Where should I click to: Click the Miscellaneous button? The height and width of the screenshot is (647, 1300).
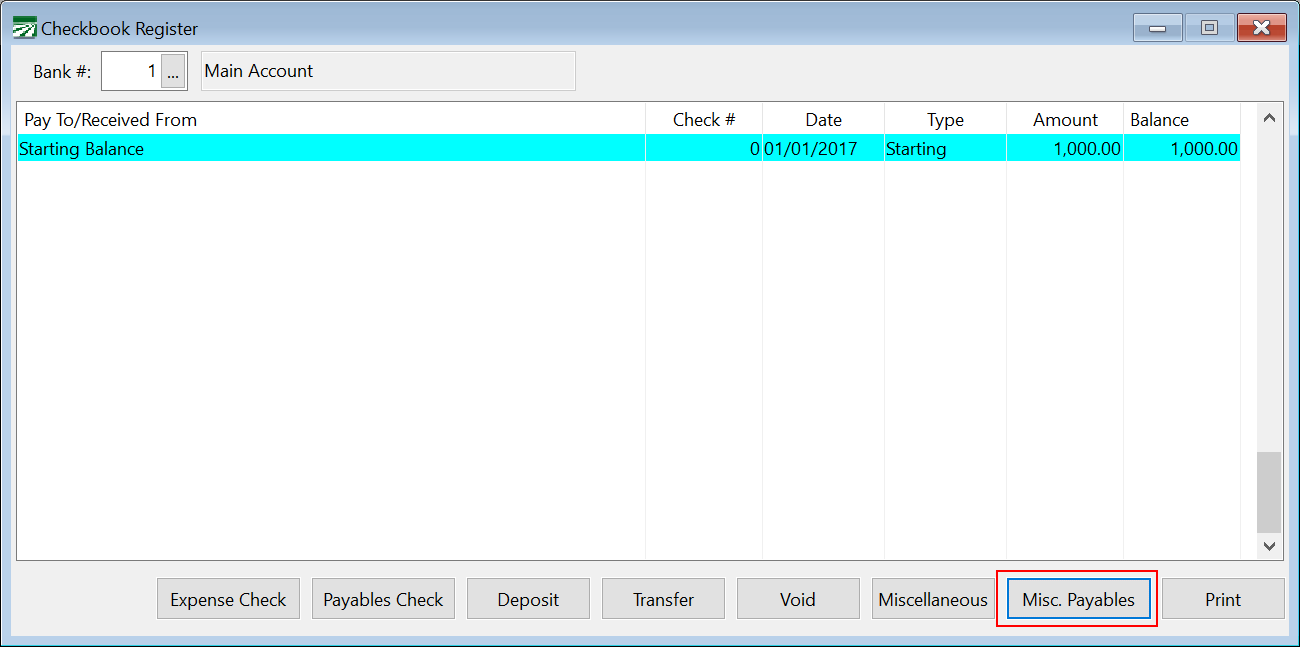tap(932, 599)
